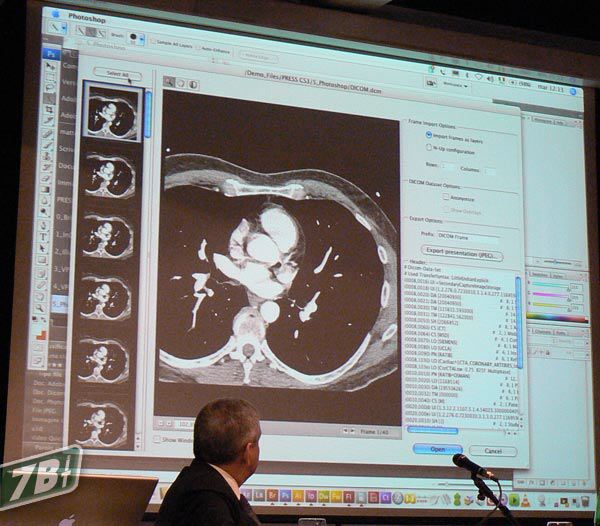Select the Crop tool in the toolbox
The height and width of the screenshot is (526, 600).
[50, 109]
